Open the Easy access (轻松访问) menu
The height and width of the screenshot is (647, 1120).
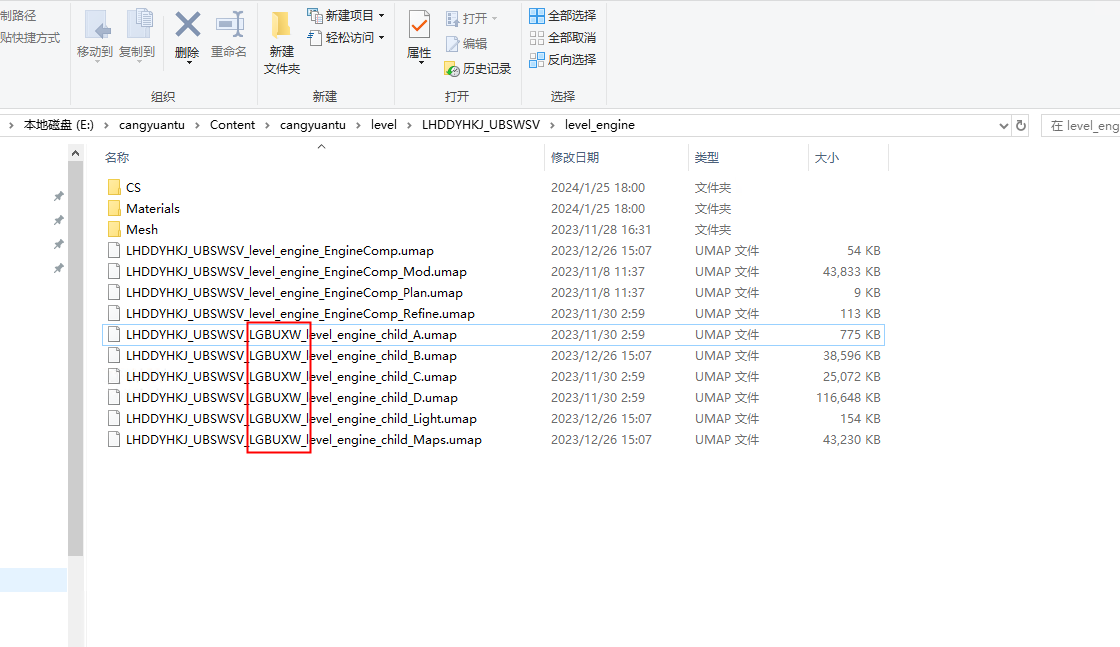tap(346, 37)
